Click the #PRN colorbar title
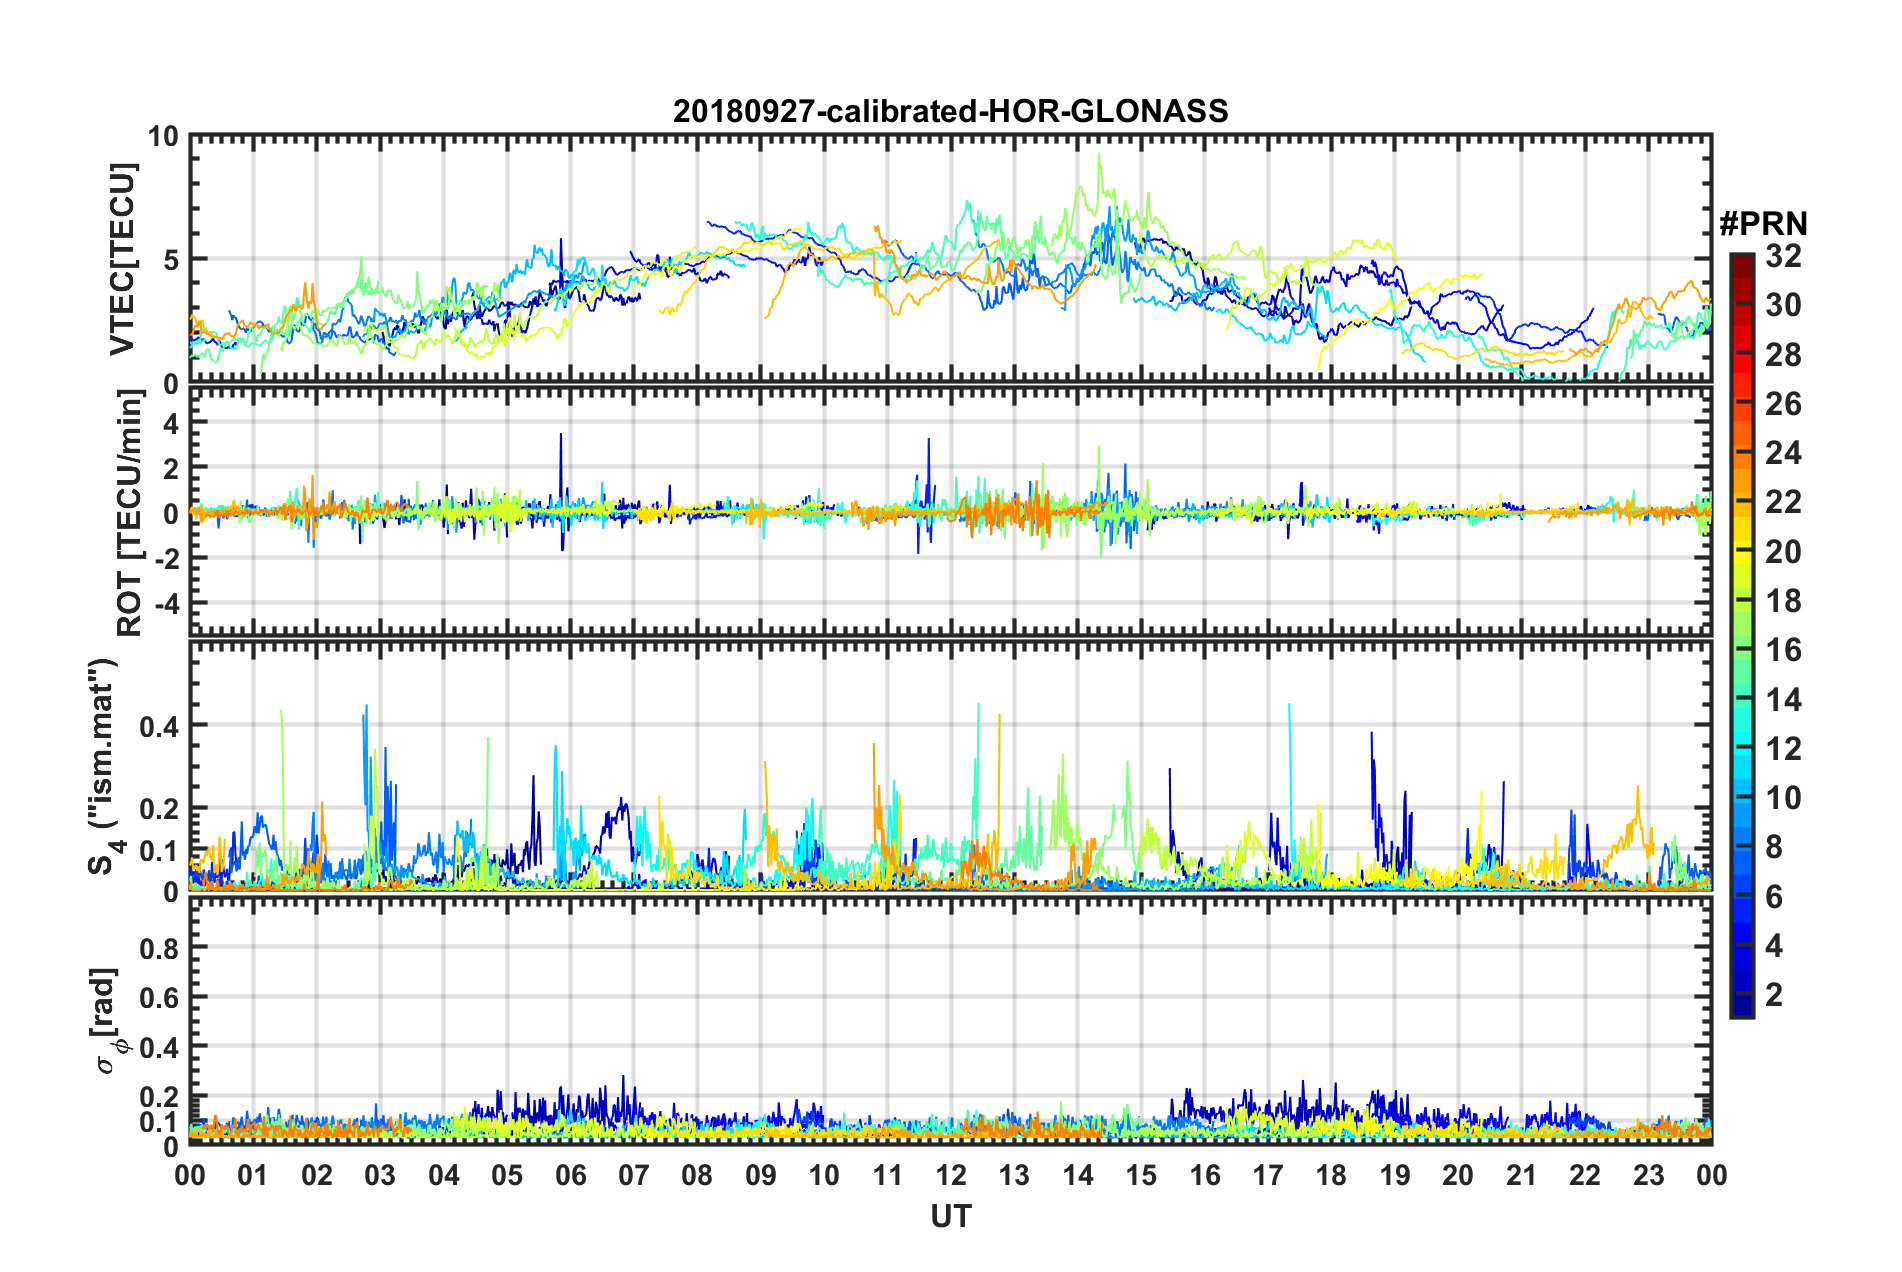The image size is (1902, 1272). 1763,223
